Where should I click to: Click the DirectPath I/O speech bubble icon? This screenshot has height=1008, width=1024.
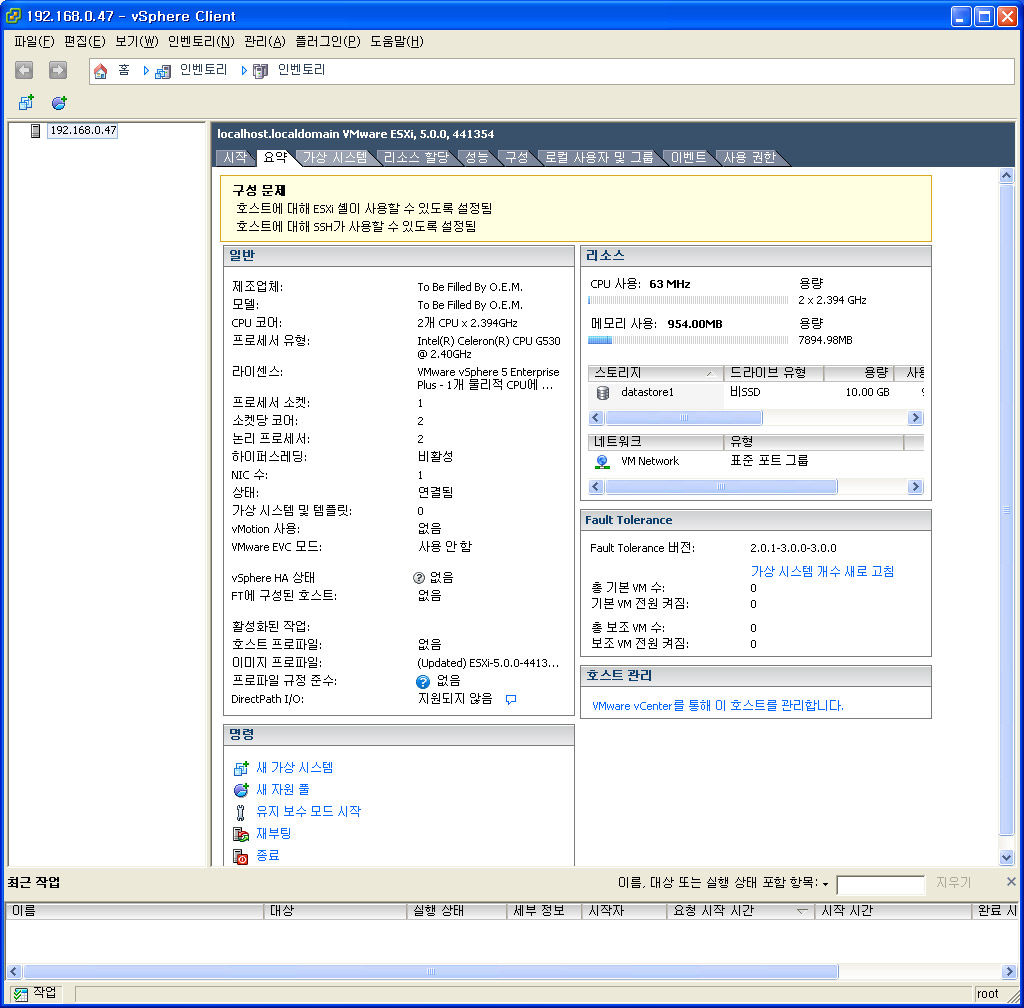click(x=511, y=699)
